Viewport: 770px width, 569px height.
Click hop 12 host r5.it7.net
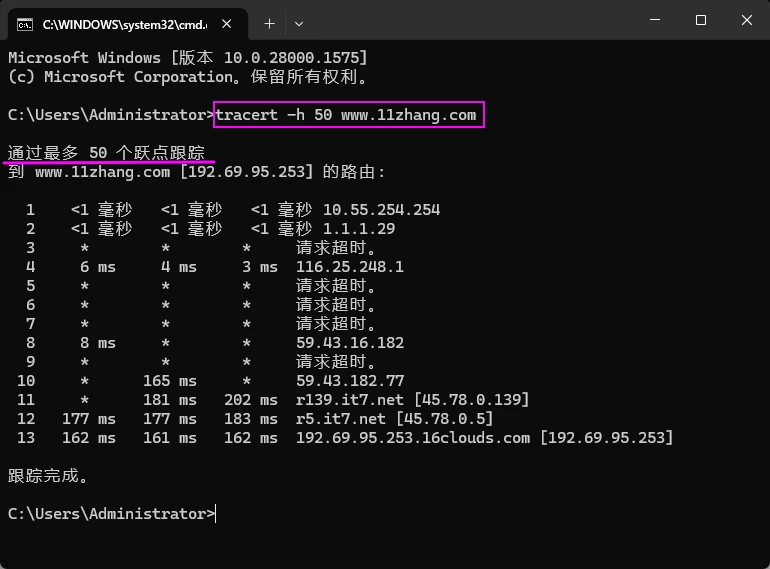point(341,419)
